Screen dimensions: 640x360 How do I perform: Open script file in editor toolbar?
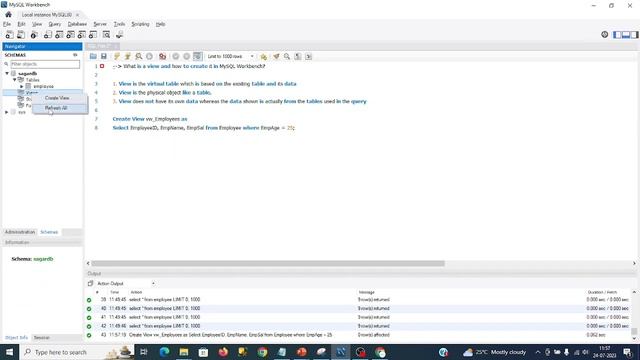(x=93, y=56)
